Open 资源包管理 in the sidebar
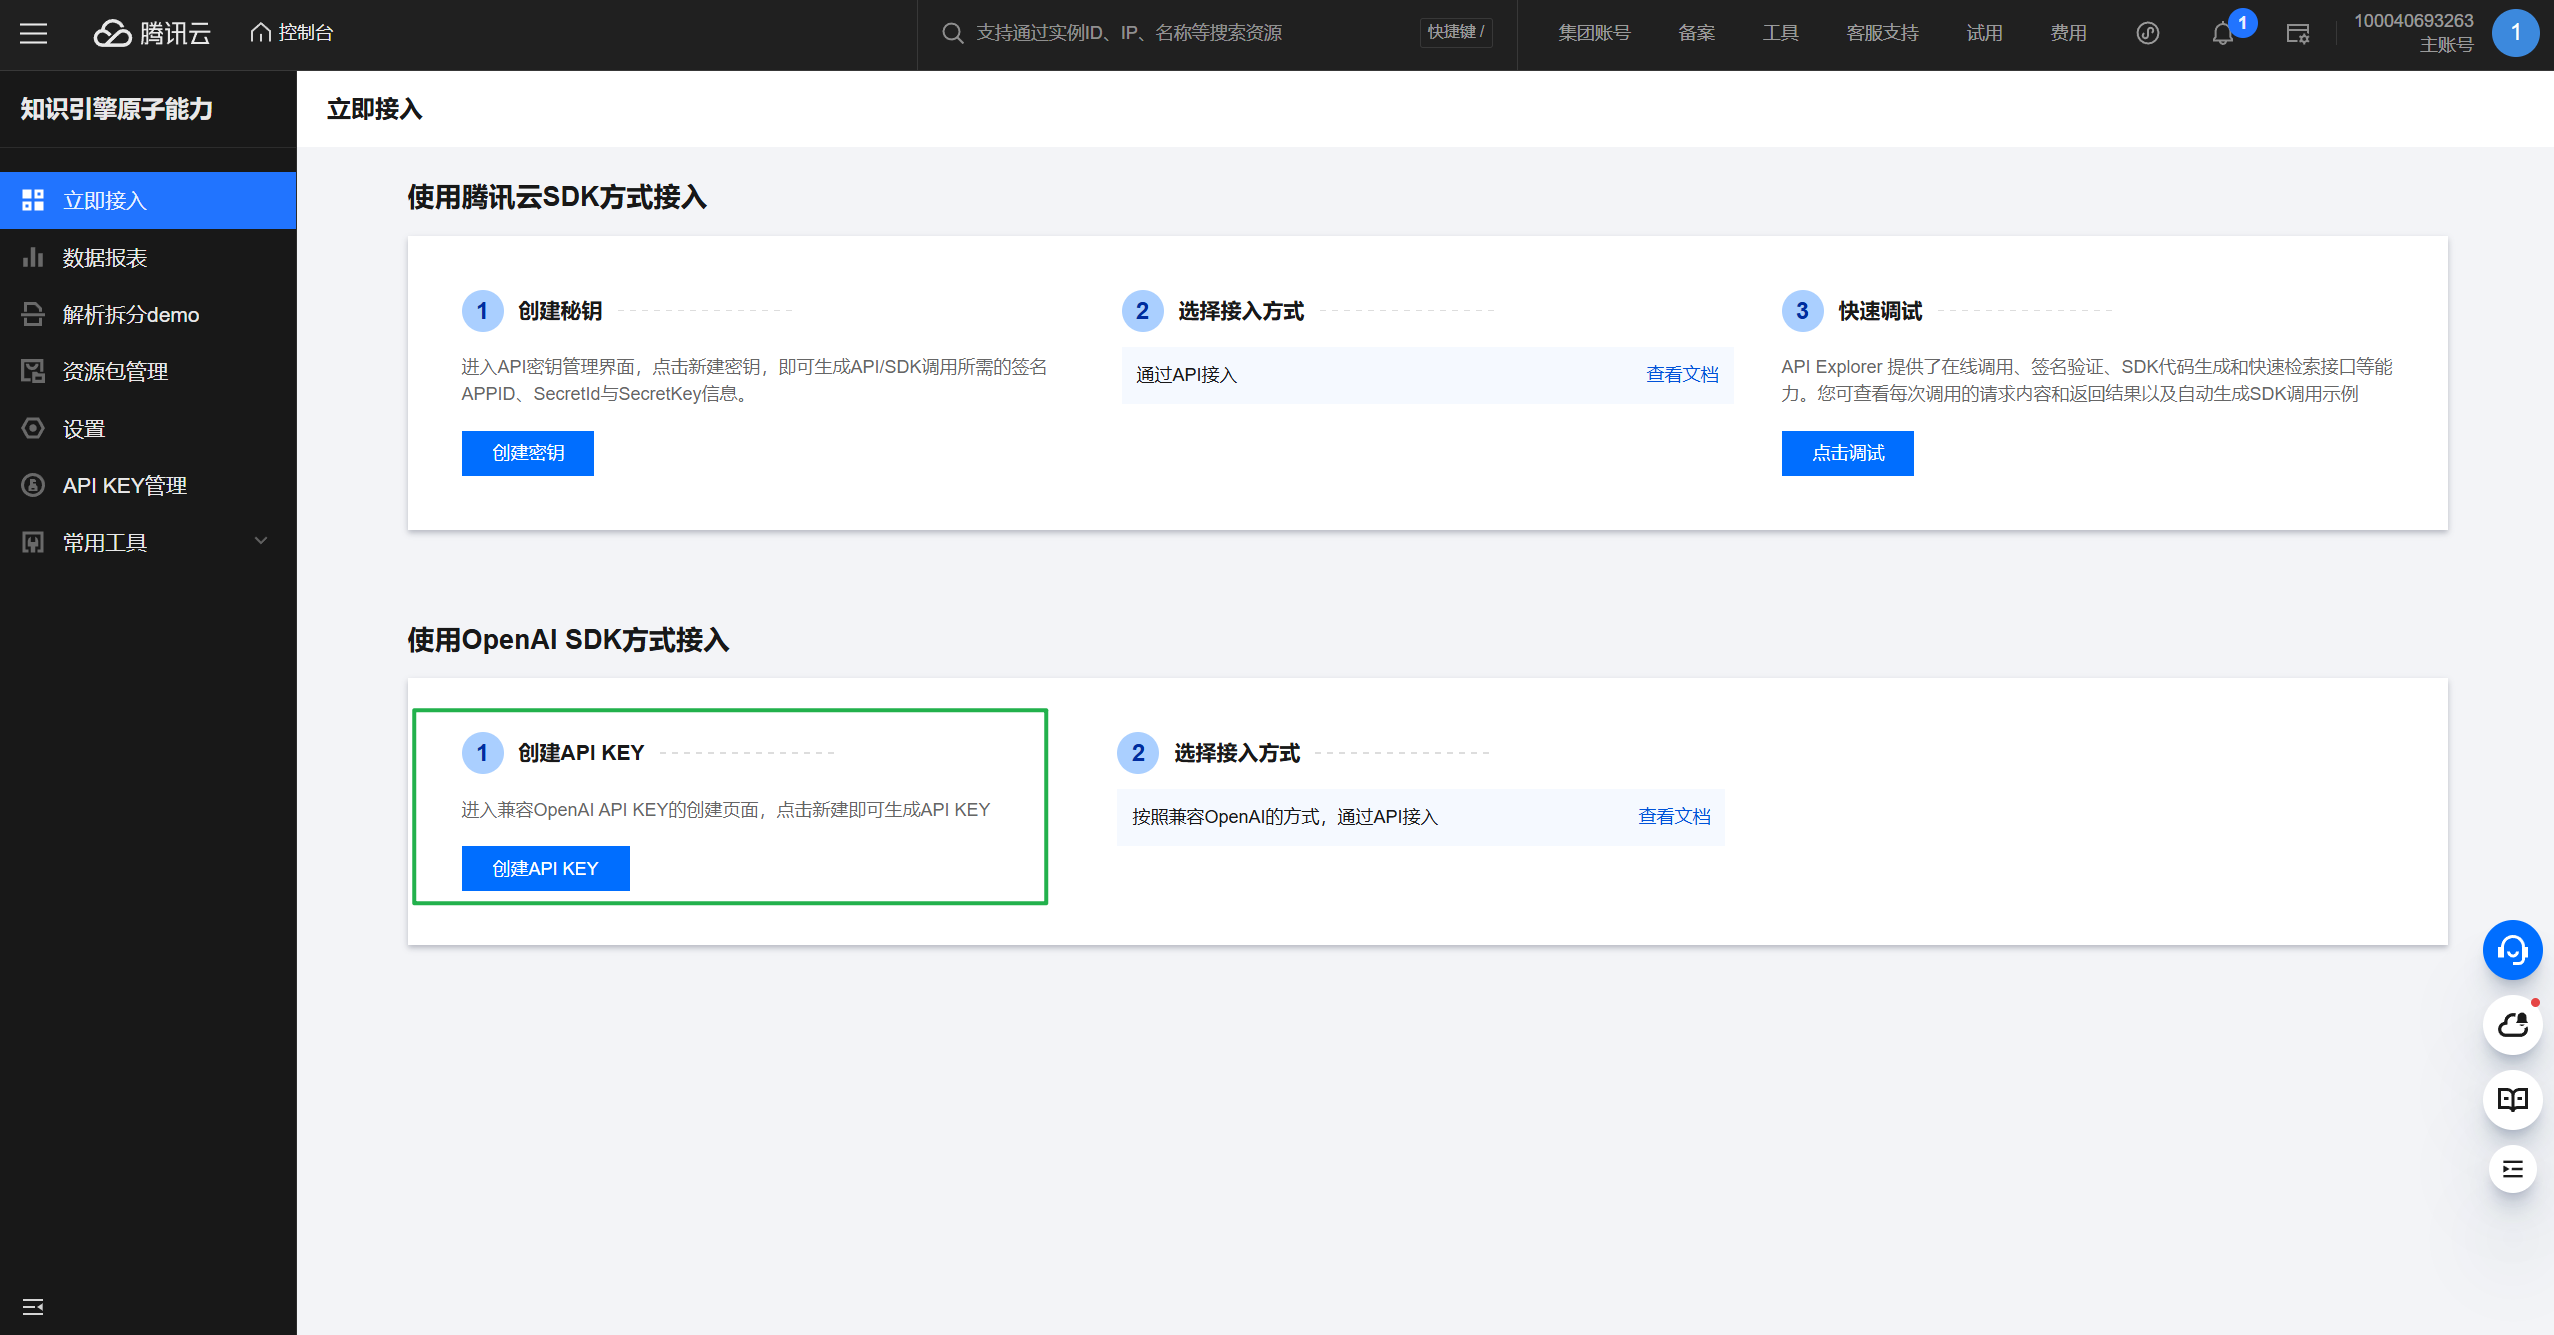This screenshot has width=2554, height=1335. click(x=148, y=371)
